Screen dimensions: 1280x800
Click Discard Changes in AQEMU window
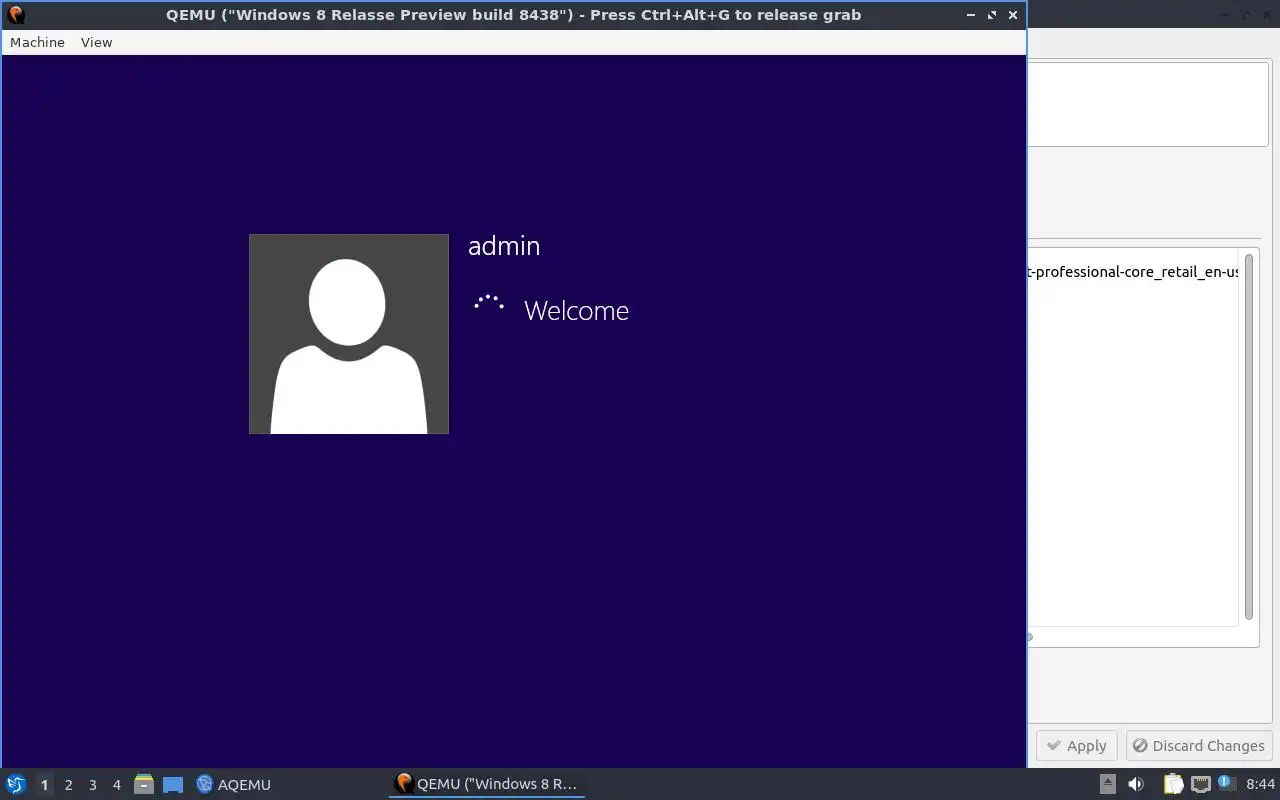[x=1199, y=746]
